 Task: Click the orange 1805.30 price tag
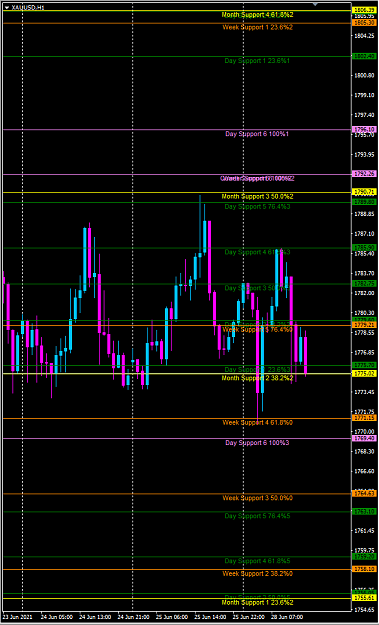[365, 23]
